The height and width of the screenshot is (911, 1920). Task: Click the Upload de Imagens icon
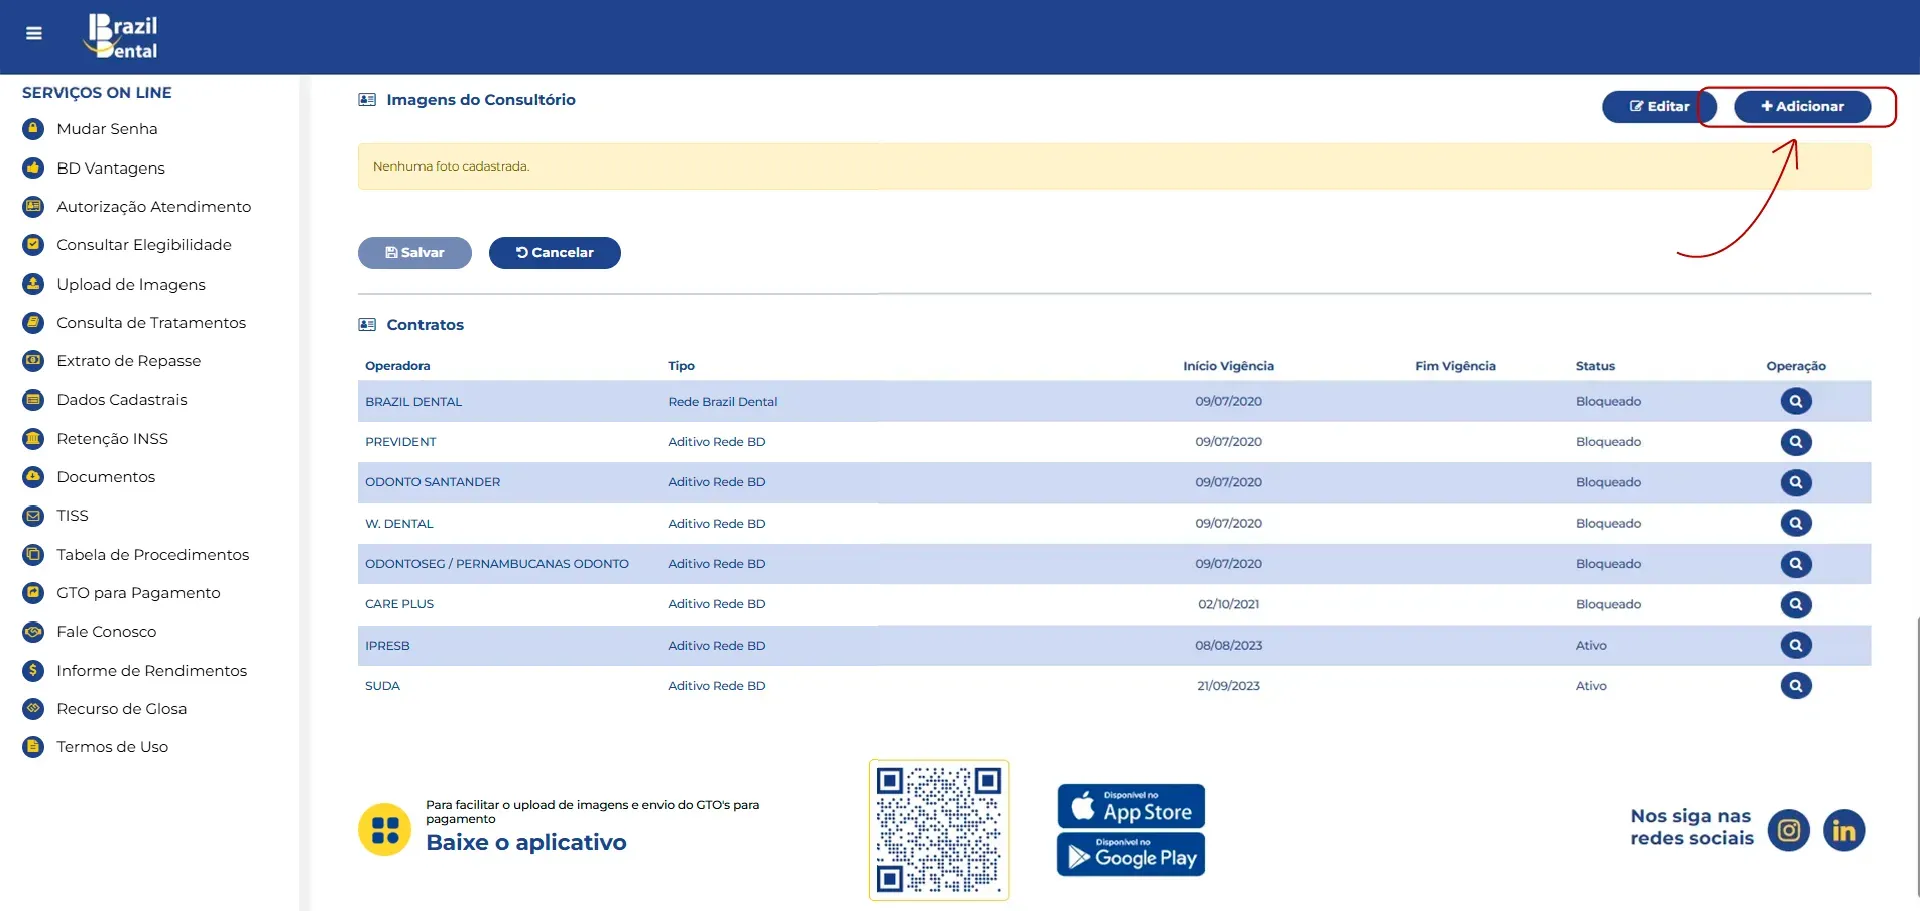[x=33, y=284]
